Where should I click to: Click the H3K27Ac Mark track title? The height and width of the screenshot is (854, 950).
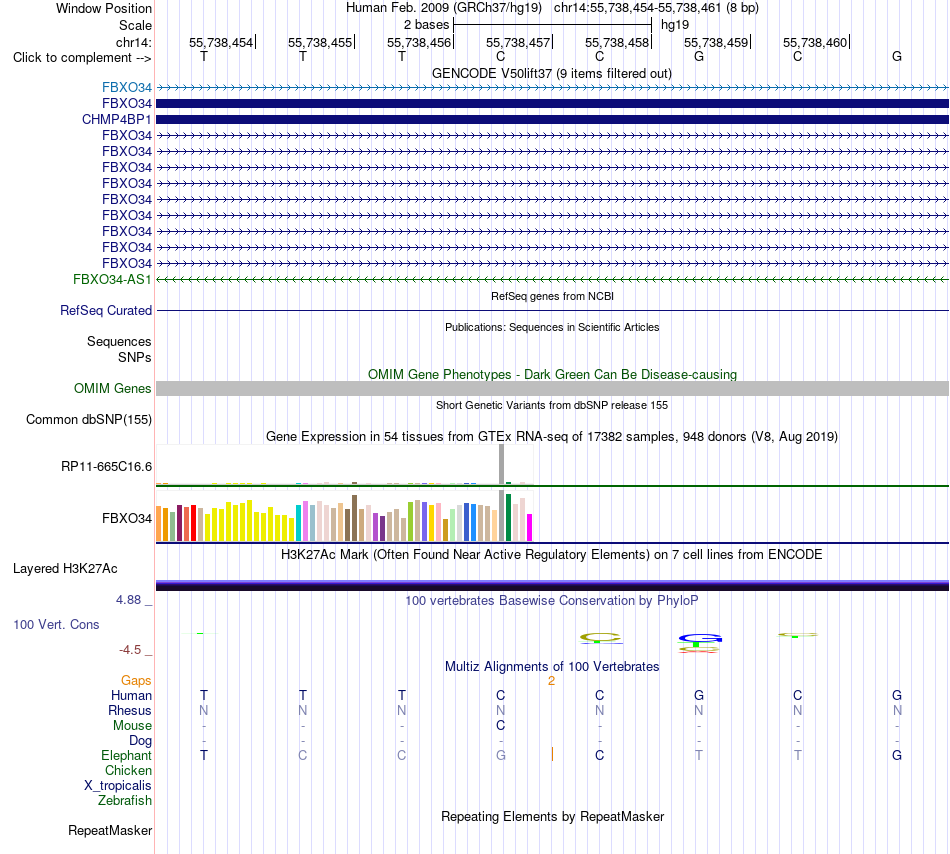pyautogui.click(x=552, y=555)
